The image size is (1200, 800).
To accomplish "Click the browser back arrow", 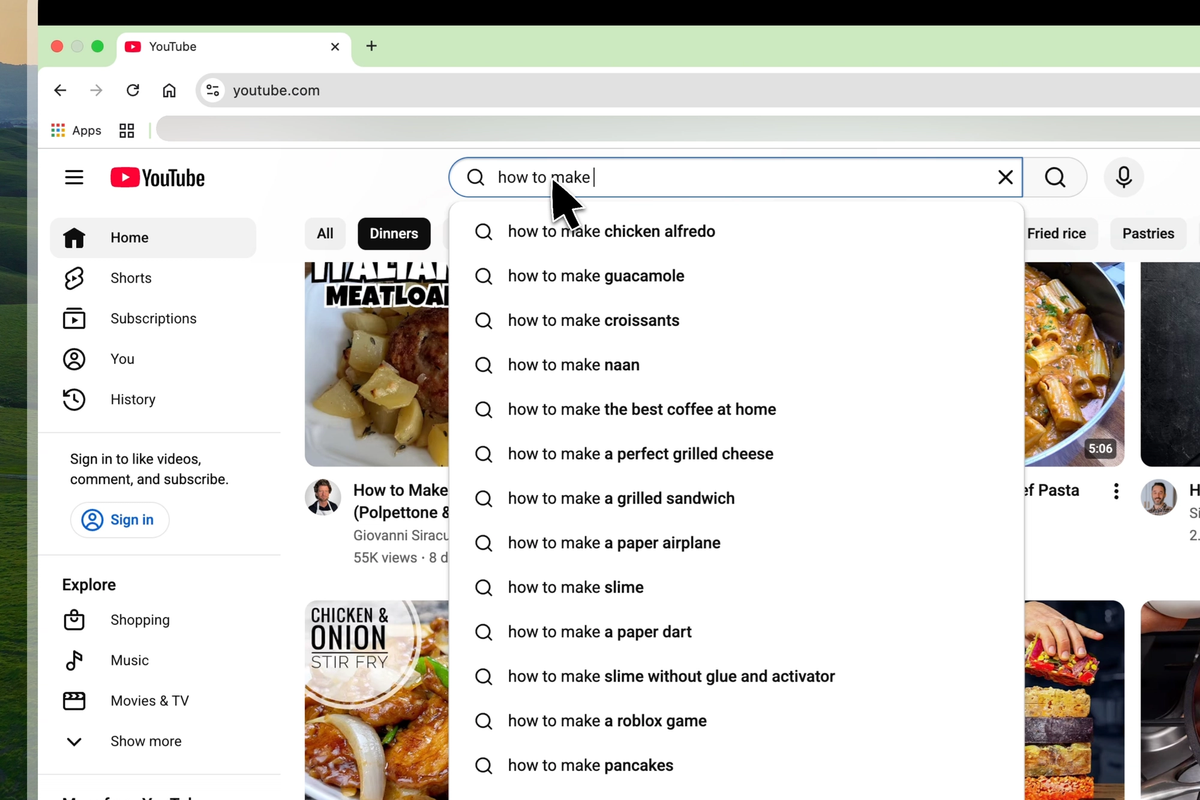I will point(60,90).
